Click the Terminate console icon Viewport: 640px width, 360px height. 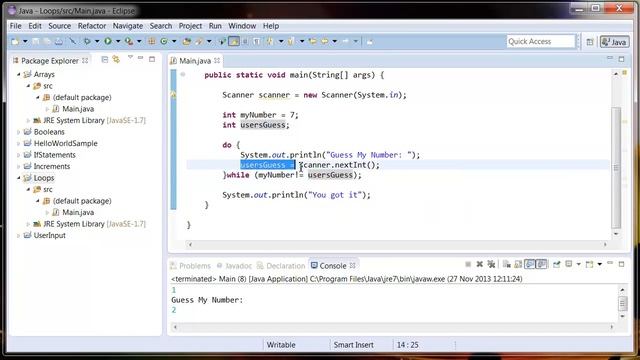pos(468,264)
